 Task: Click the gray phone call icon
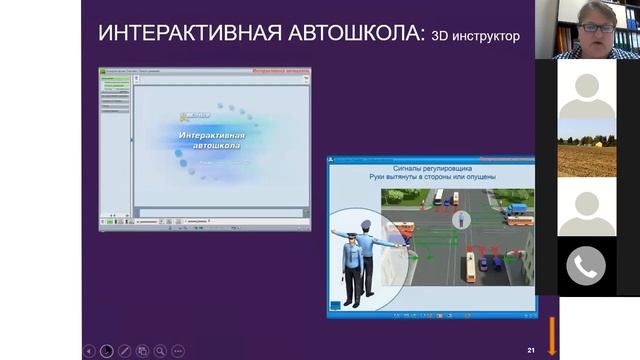tap(586, 266)
